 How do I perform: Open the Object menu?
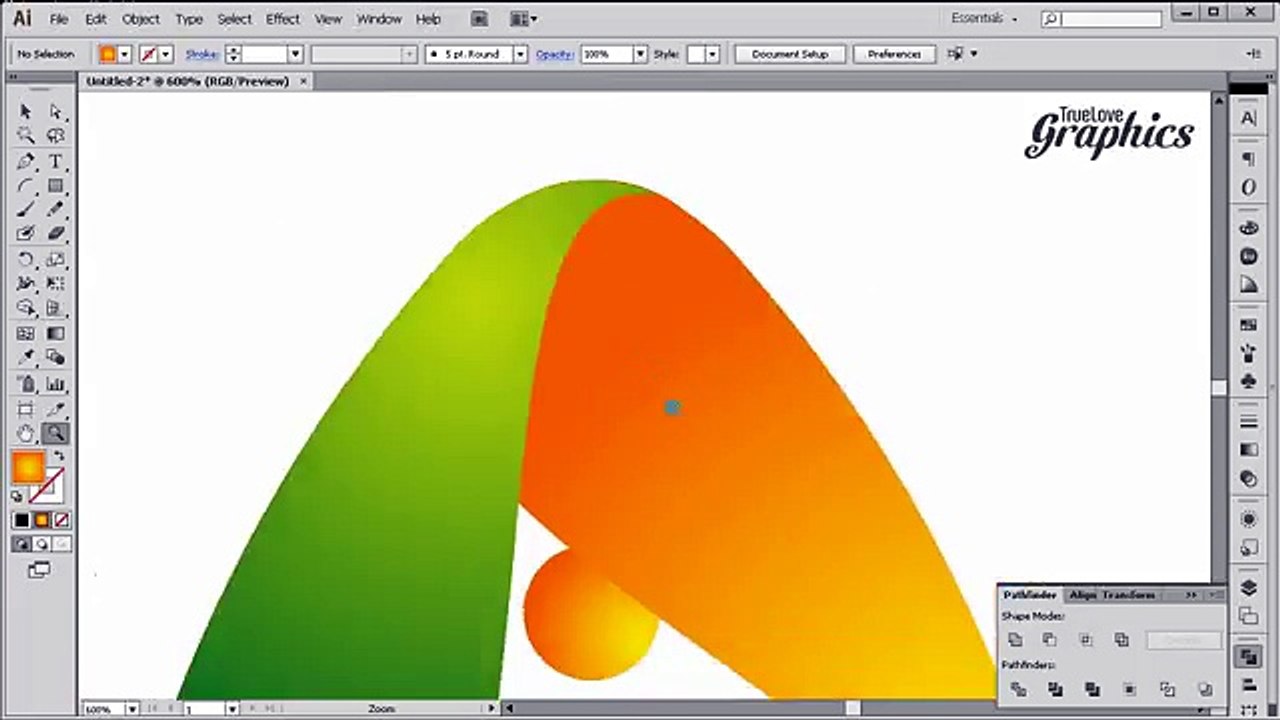141,19
